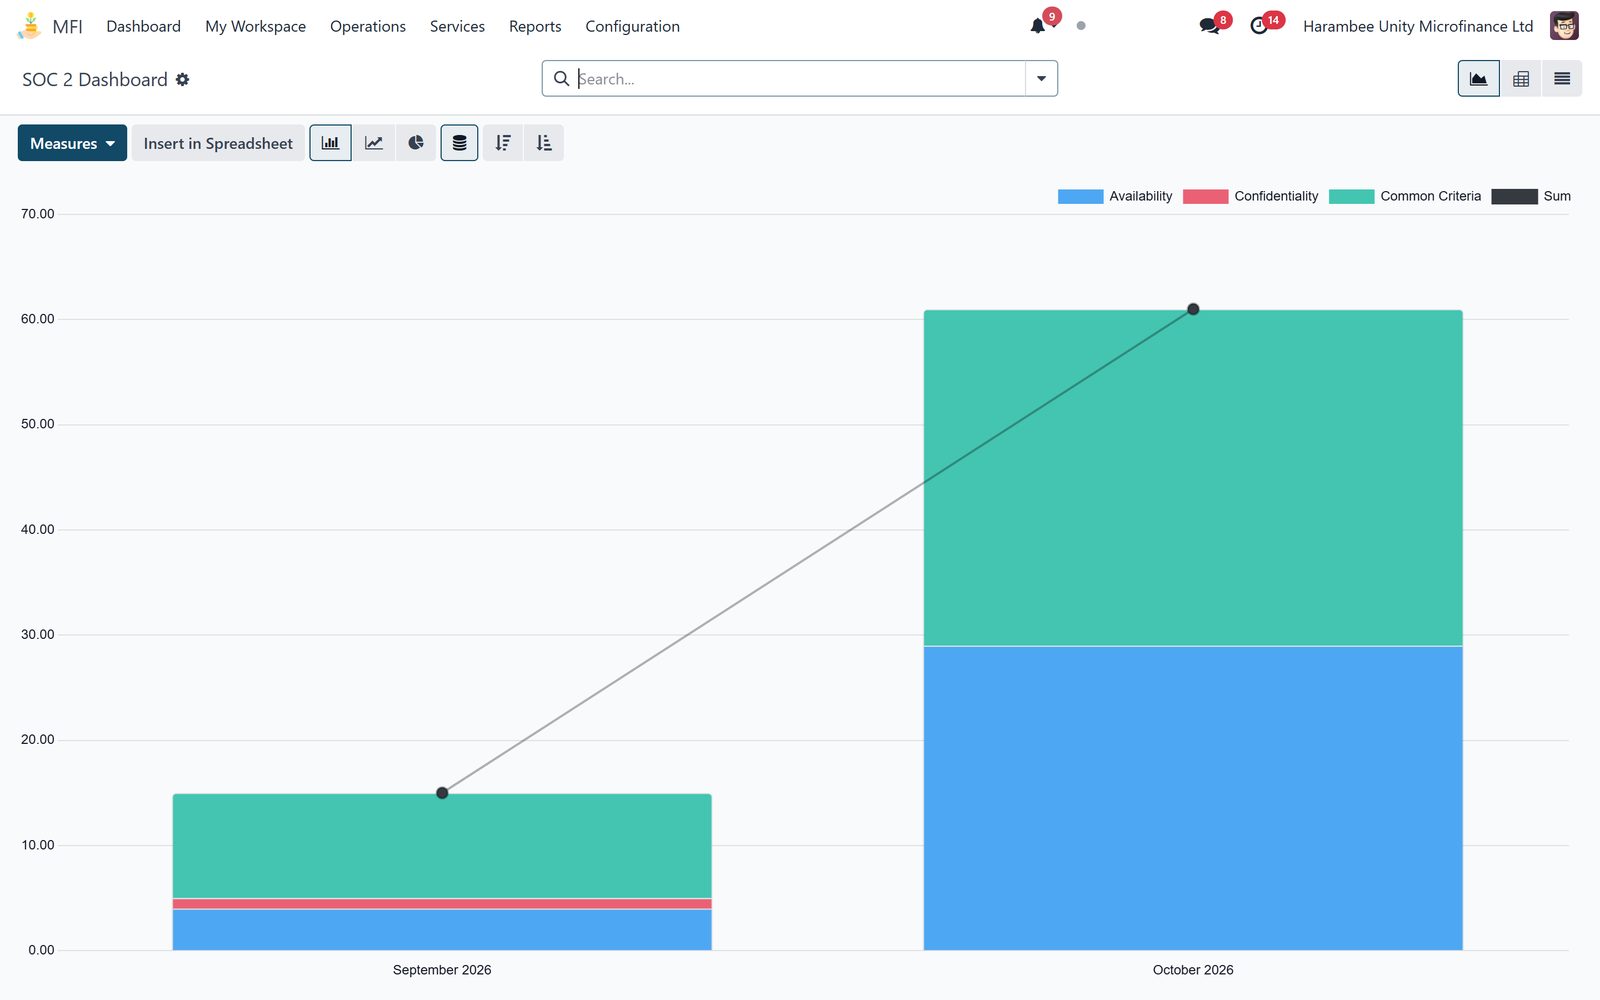Switch to list view
This screenshot has height=1000, width=1600.
pos(1562,79)
